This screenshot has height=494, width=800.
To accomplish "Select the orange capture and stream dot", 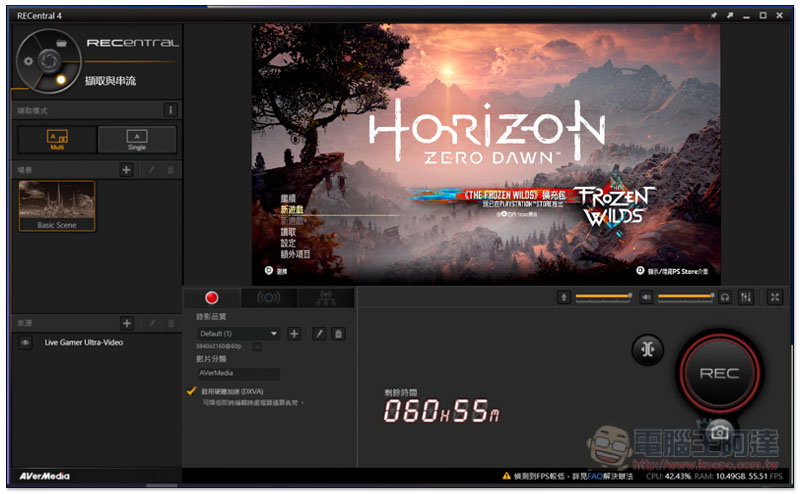I will (61, 80).
